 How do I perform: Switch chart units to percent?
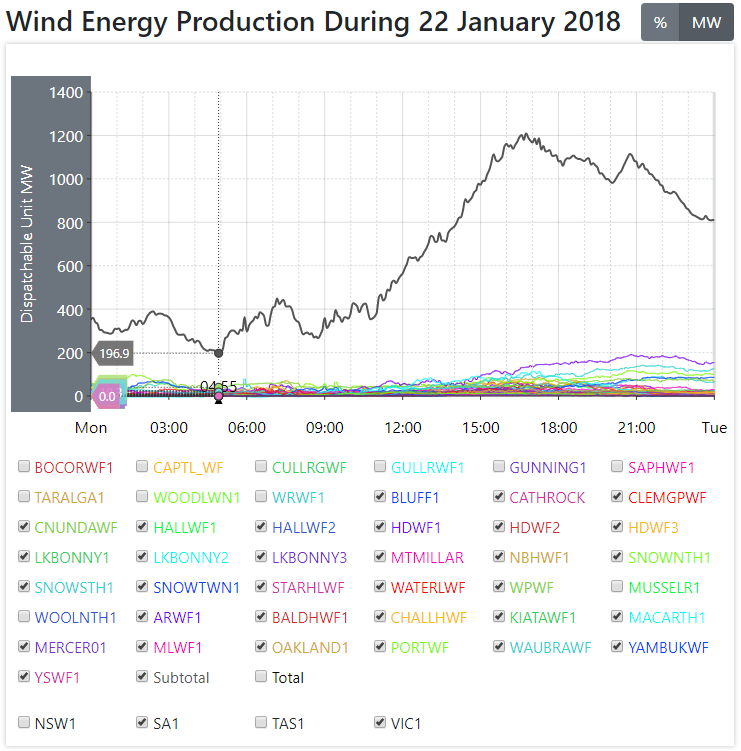pyautogui.click(x=660, y=23)
